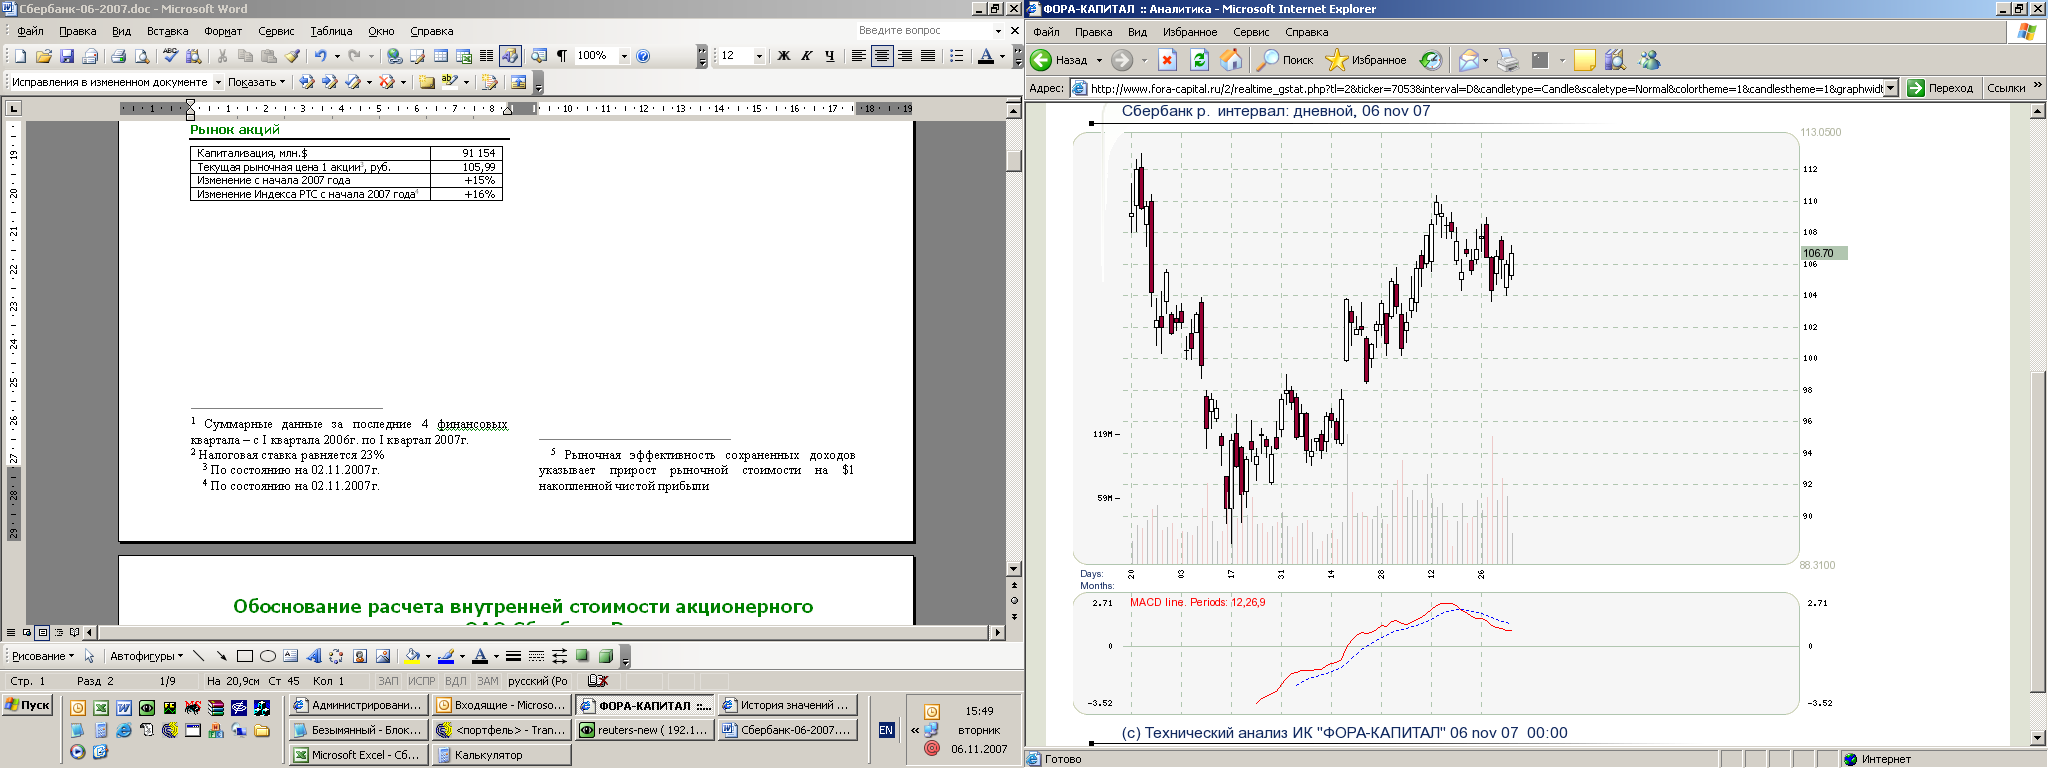Click the Word vertical scrollbar thumb
This screenshot has width=2048, height=768.
(1014, 160)
